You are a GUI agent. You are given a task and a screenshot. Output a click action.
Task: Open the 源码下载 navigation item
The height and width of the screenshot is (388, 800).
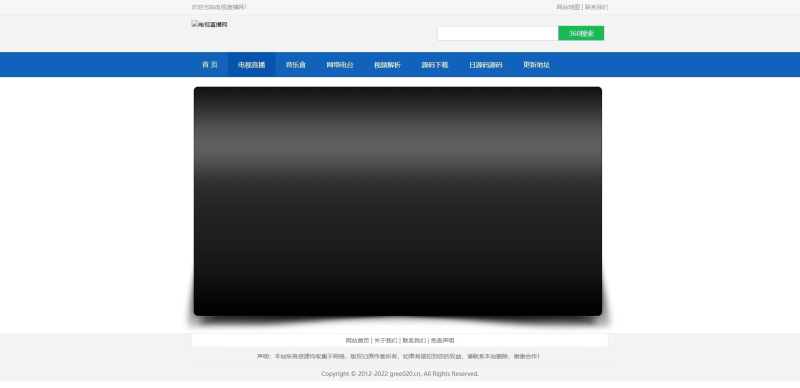435,65
